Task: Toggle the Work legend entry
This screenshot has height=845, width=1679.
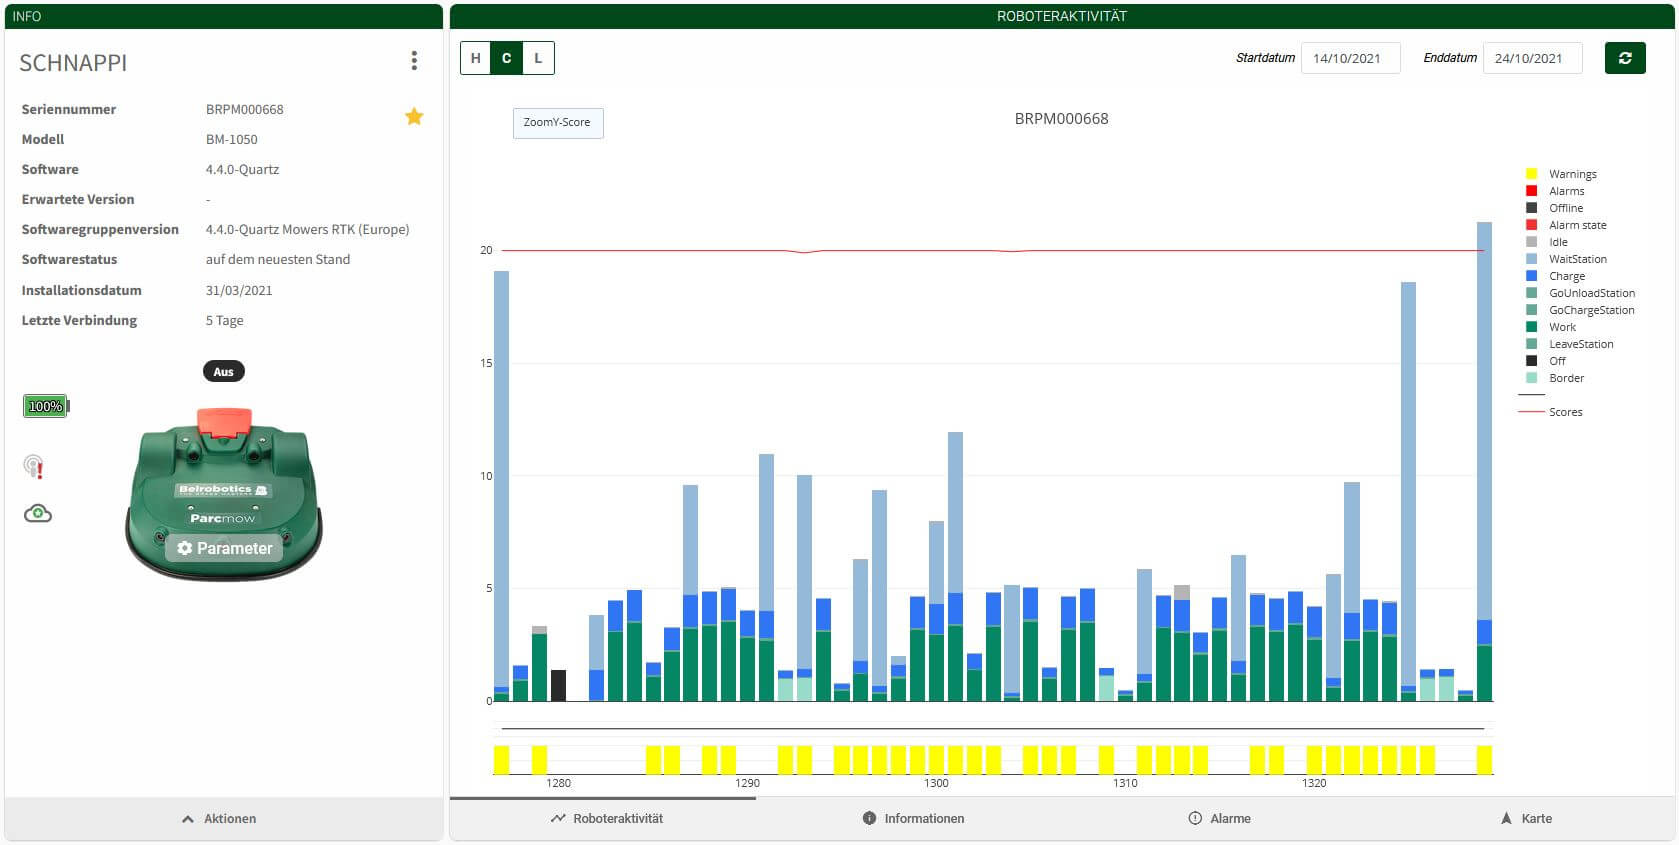Action: point(1551,327)
